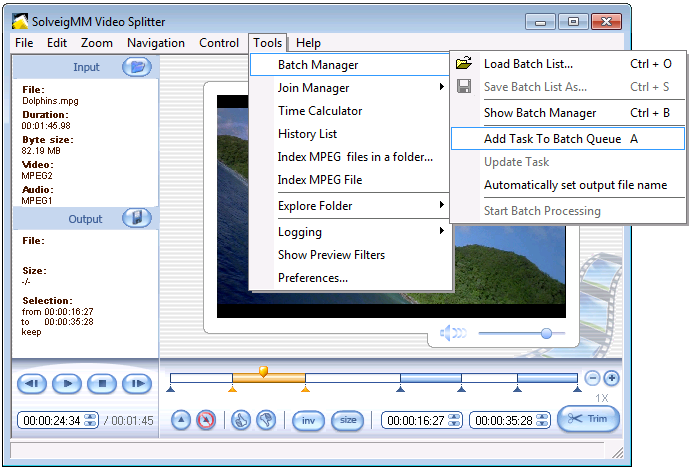Start trimming with Trim button

point(588,419)
